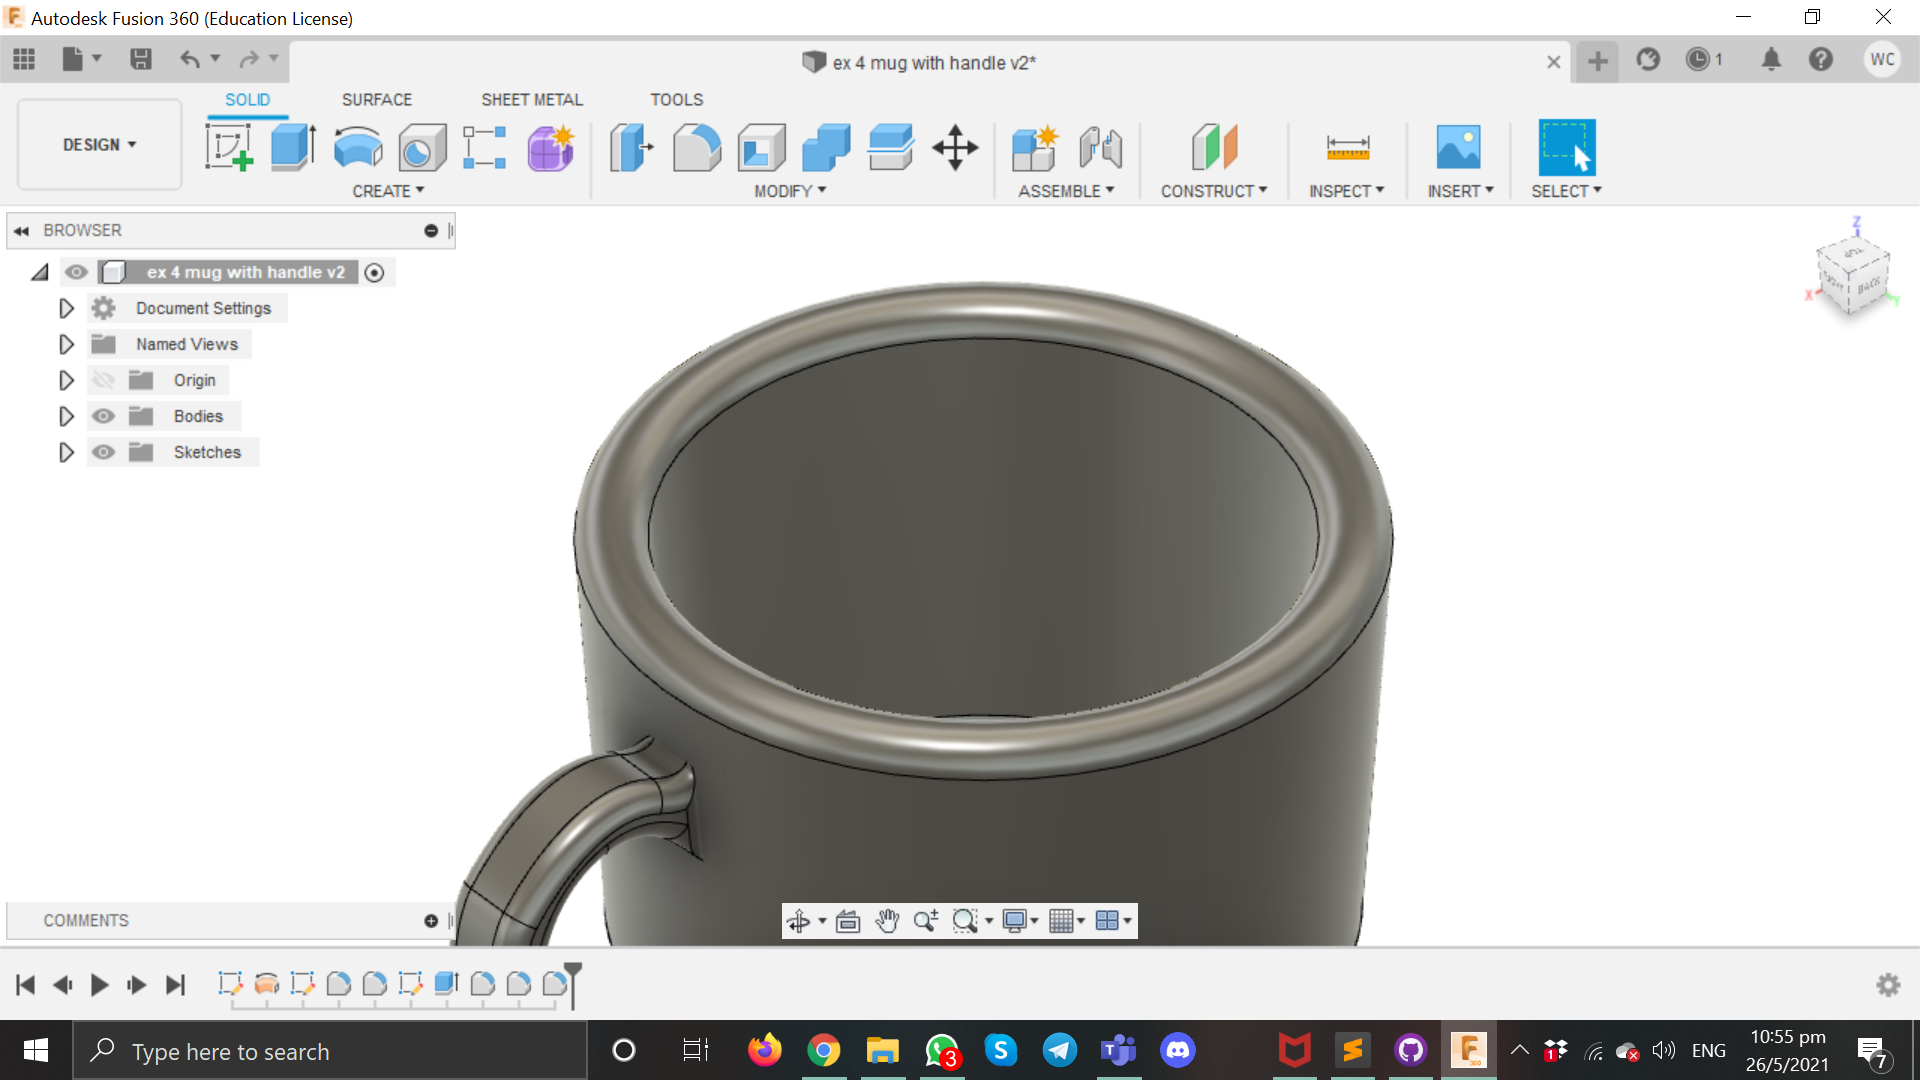
Task: Click the Pan hand tool
Action: click(887, 921)
